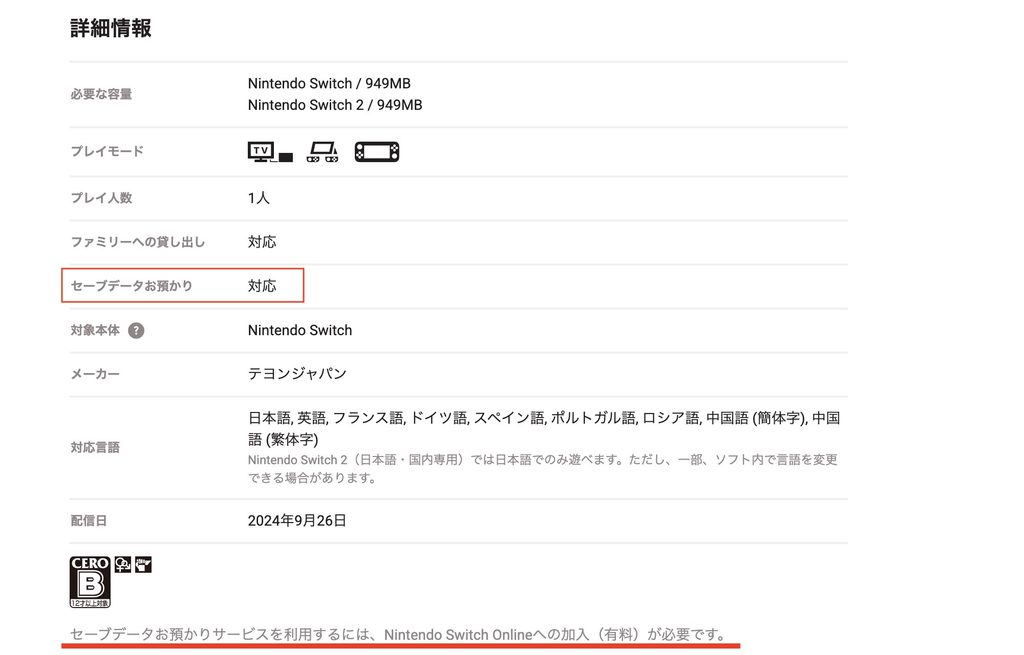Click the プレイ人数 label

101,198
